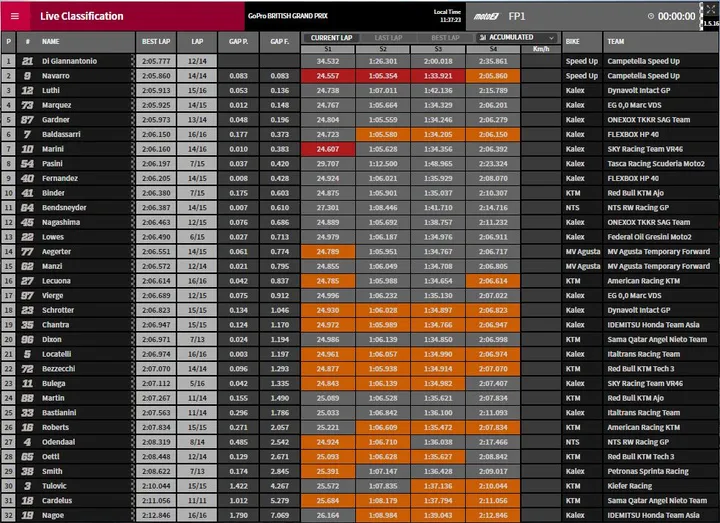Select rider name Vierge

[52, 296]
